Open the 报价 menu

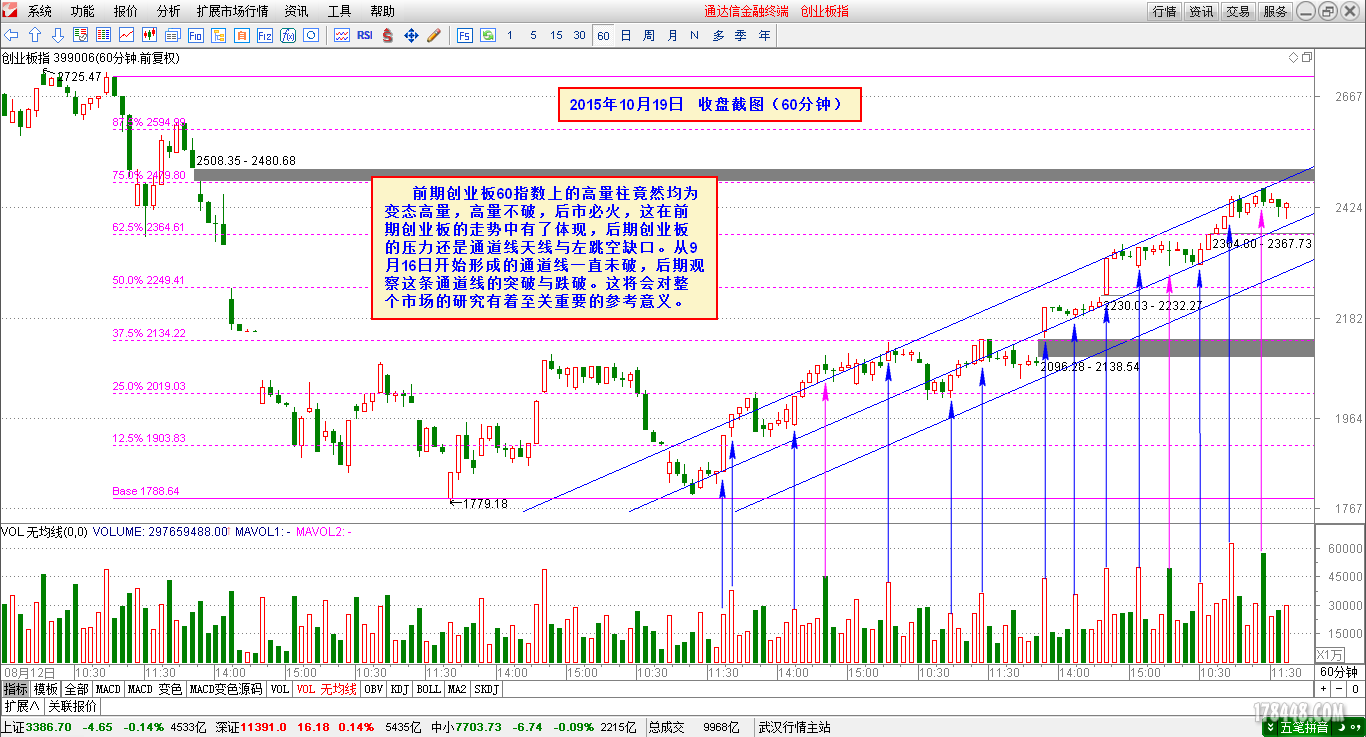126,11
